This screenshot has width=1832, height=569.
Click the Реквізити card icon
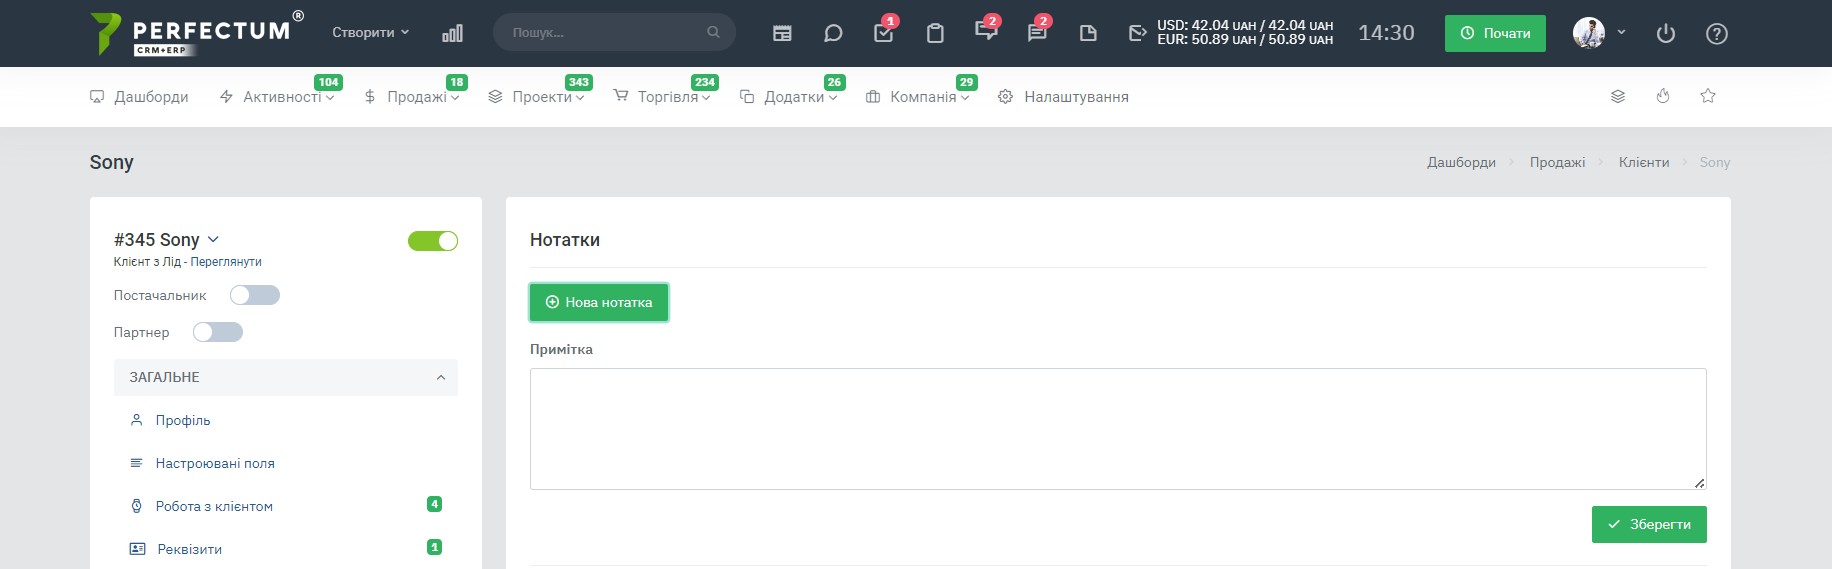[x=138, y=549]
